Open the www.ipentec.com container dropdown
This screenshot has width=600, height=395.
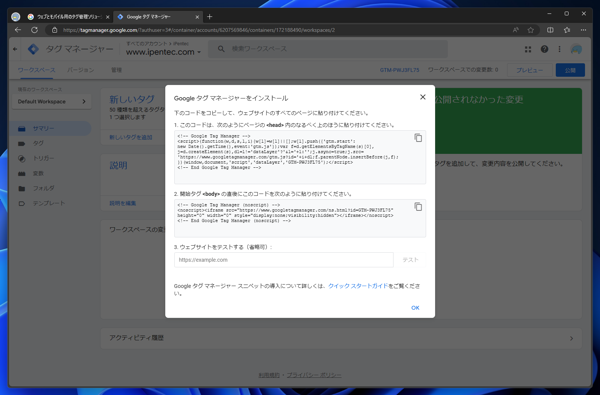point(163,52)
